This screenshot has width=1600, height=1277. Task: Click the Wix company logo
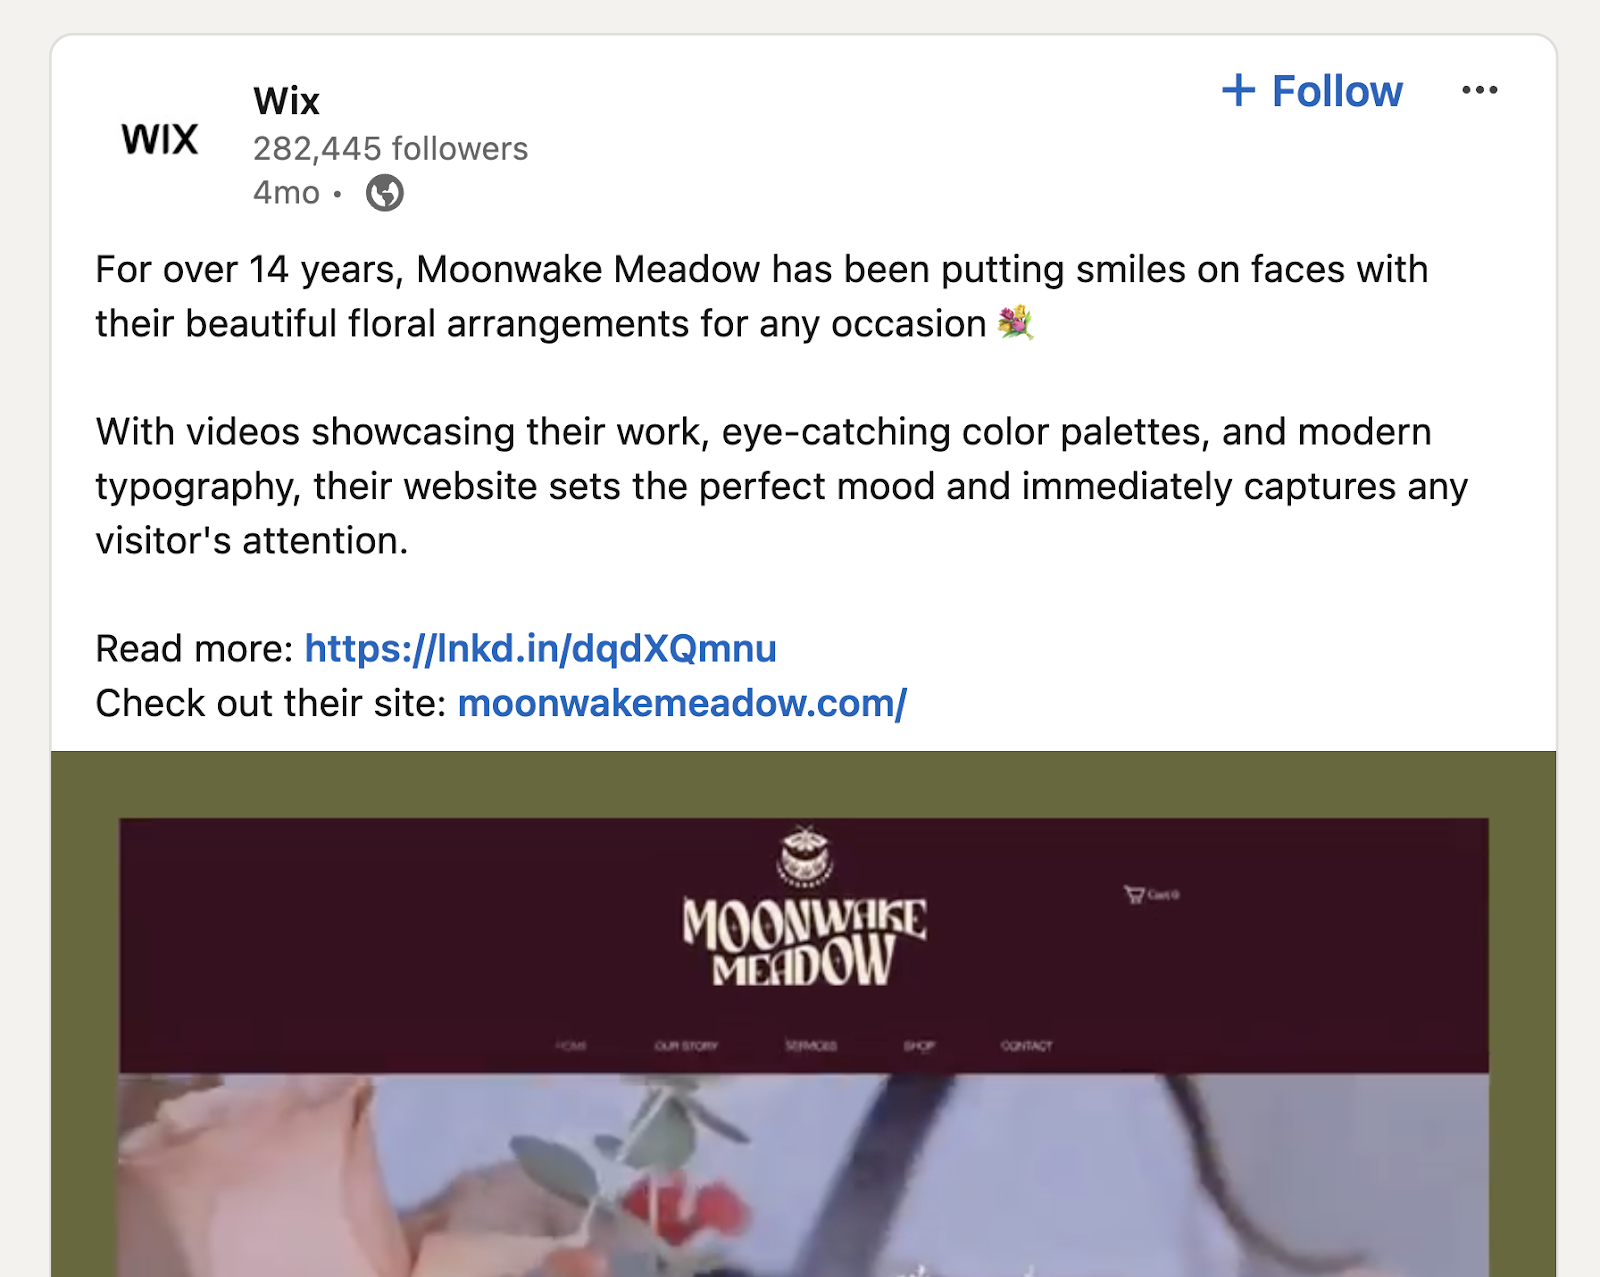tap(157, 138)
